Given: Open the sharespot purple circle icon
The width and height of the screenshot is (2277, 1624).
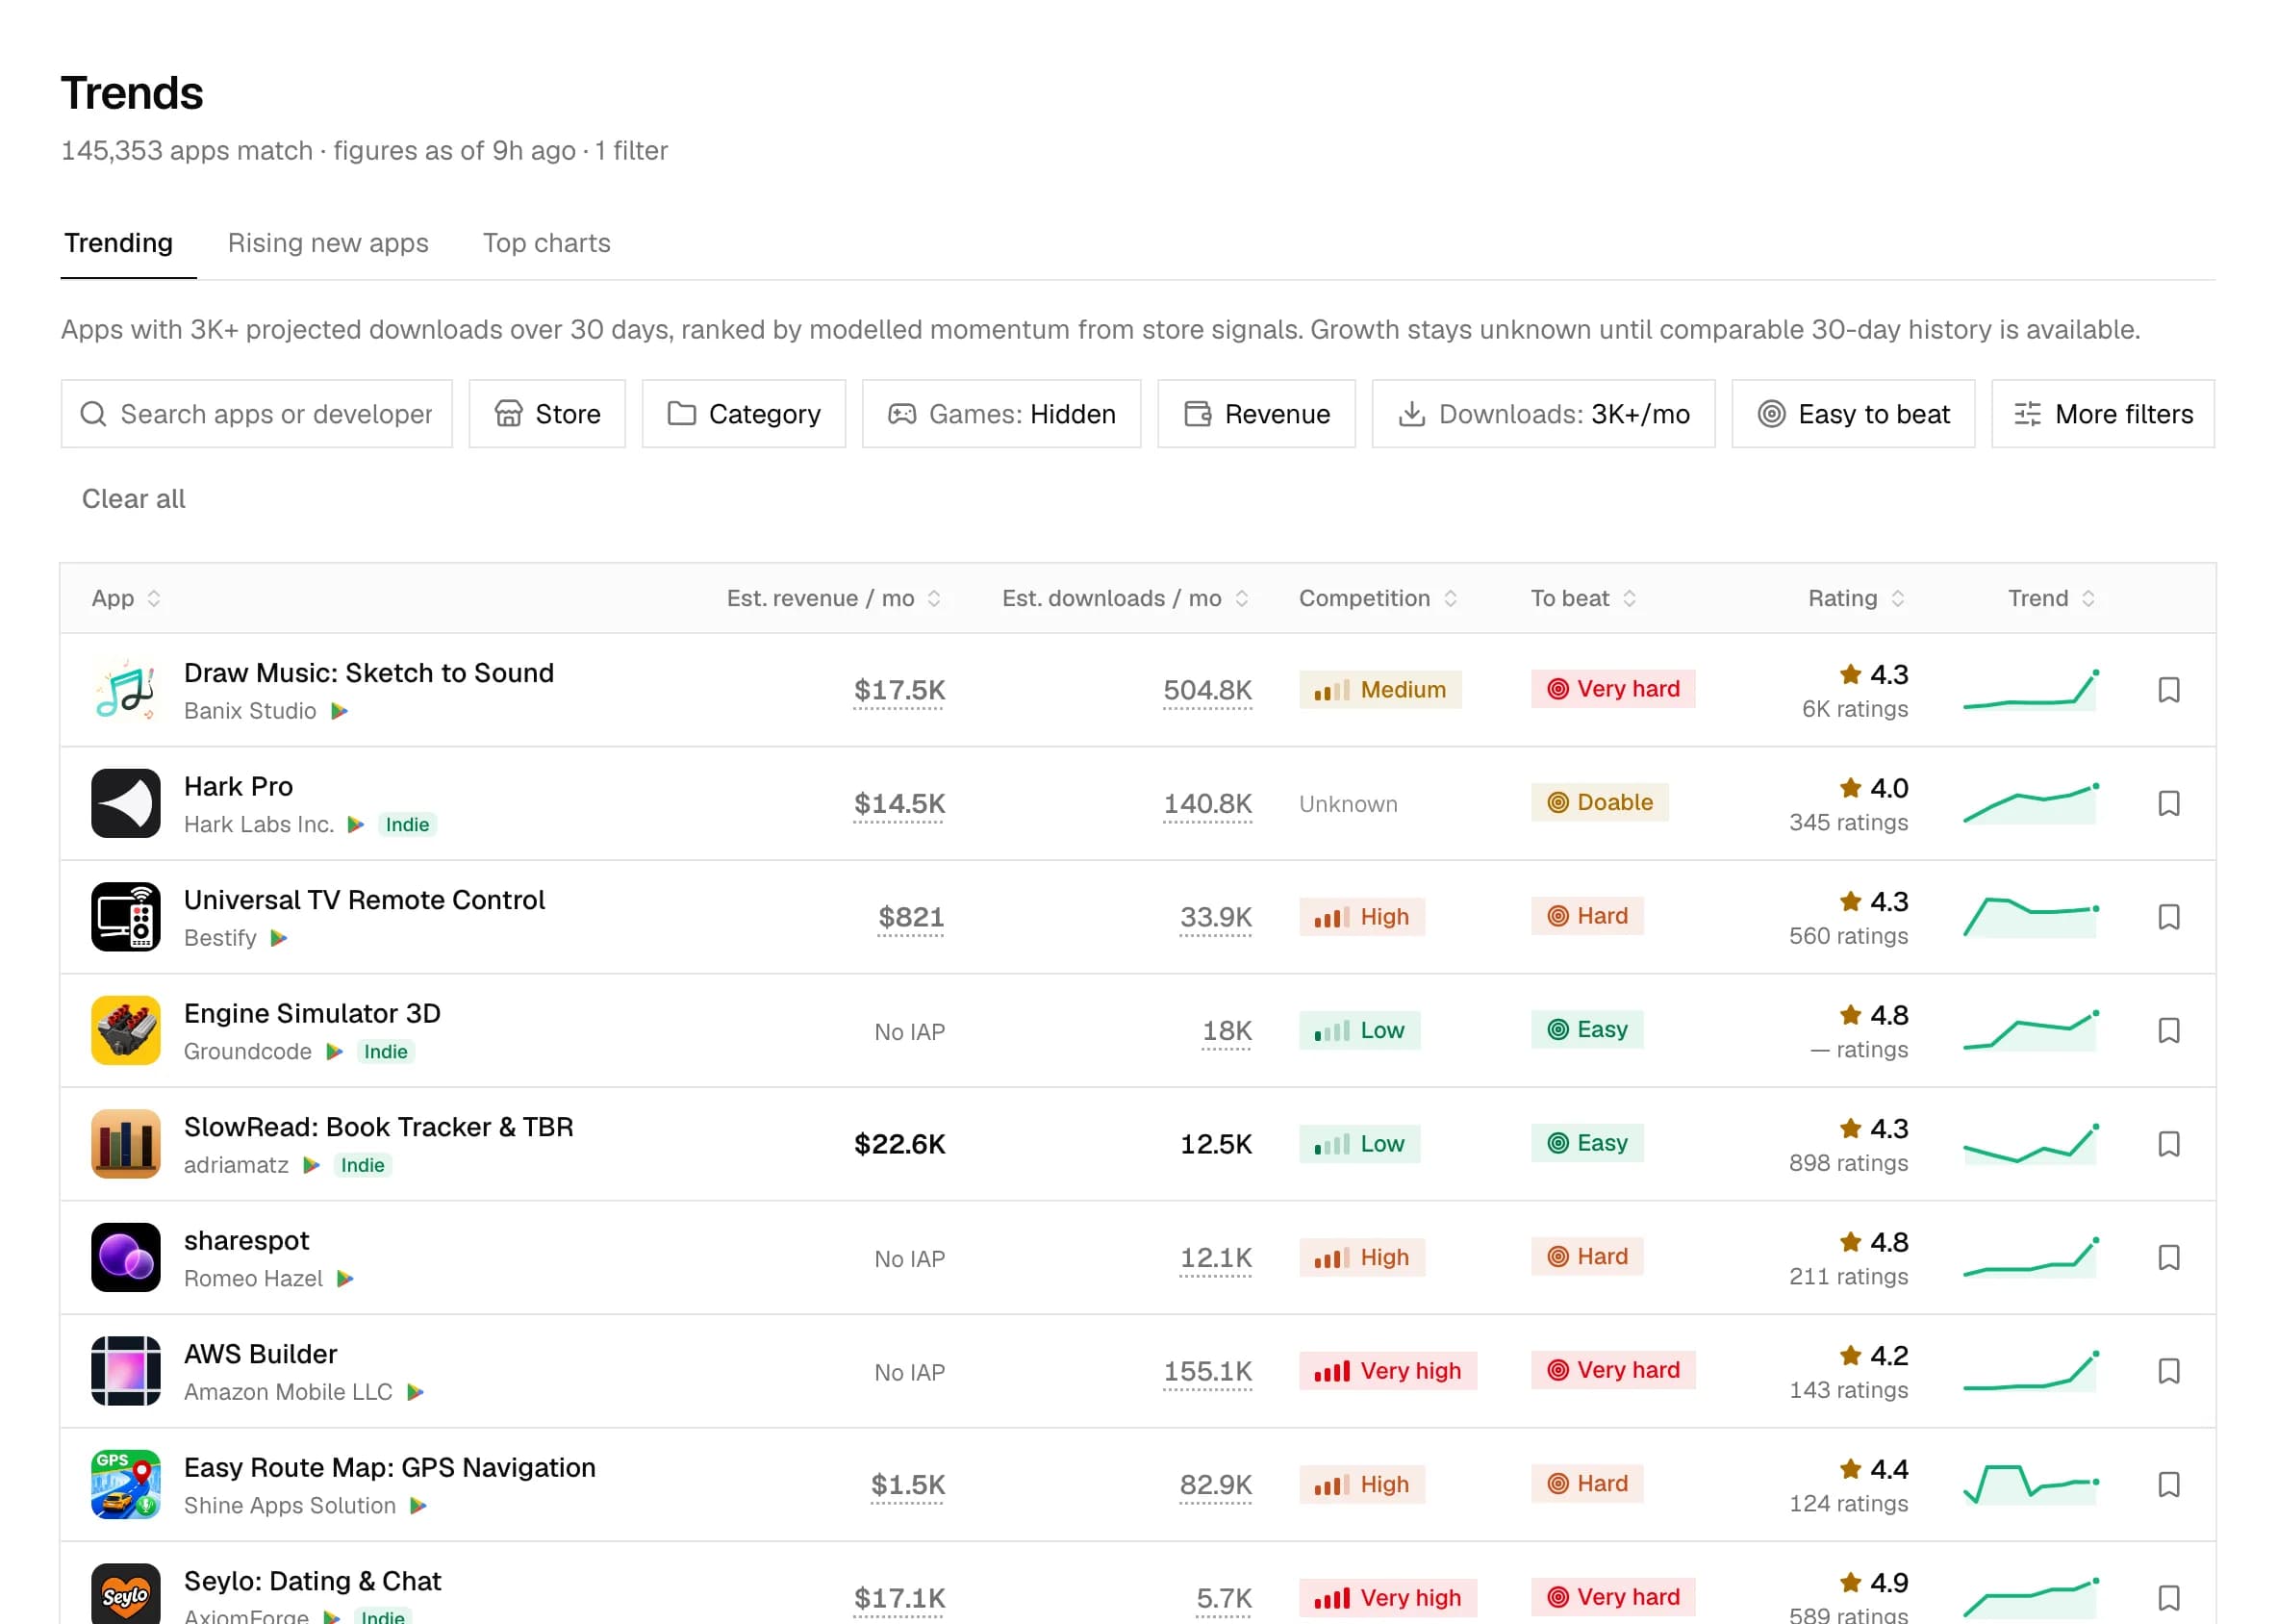Looking at the screenshot, I should tap(126, 1257).
